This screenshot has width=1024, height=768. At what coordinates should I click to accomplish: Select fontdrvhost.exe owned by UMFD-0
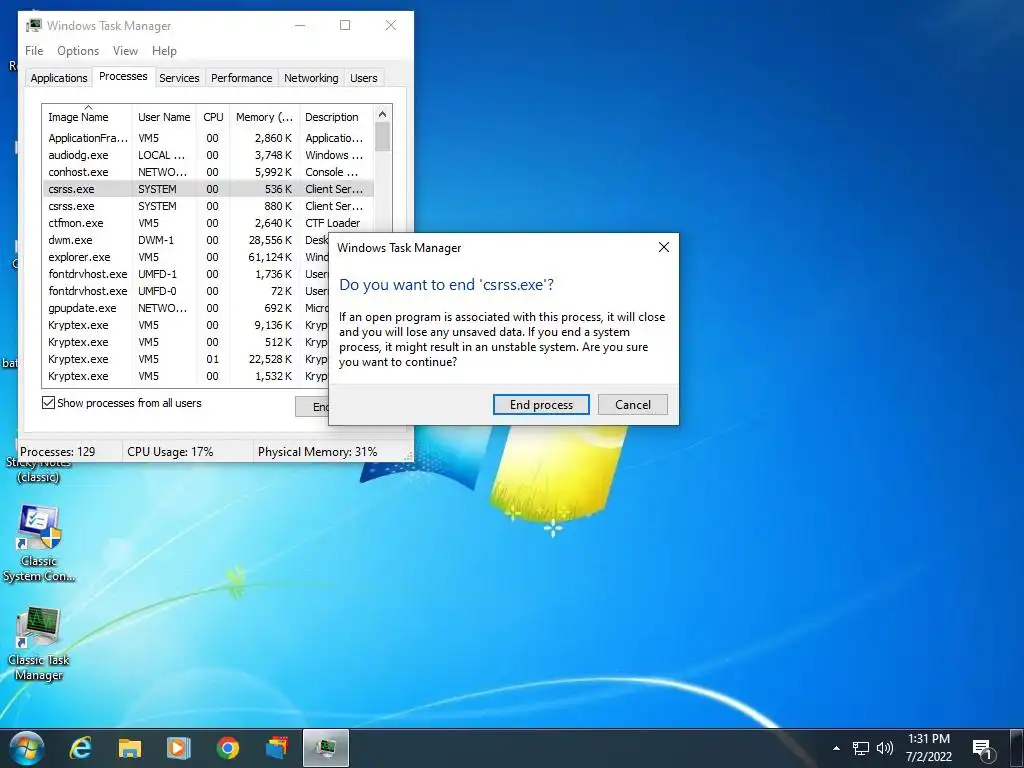(x=186, y=291)
